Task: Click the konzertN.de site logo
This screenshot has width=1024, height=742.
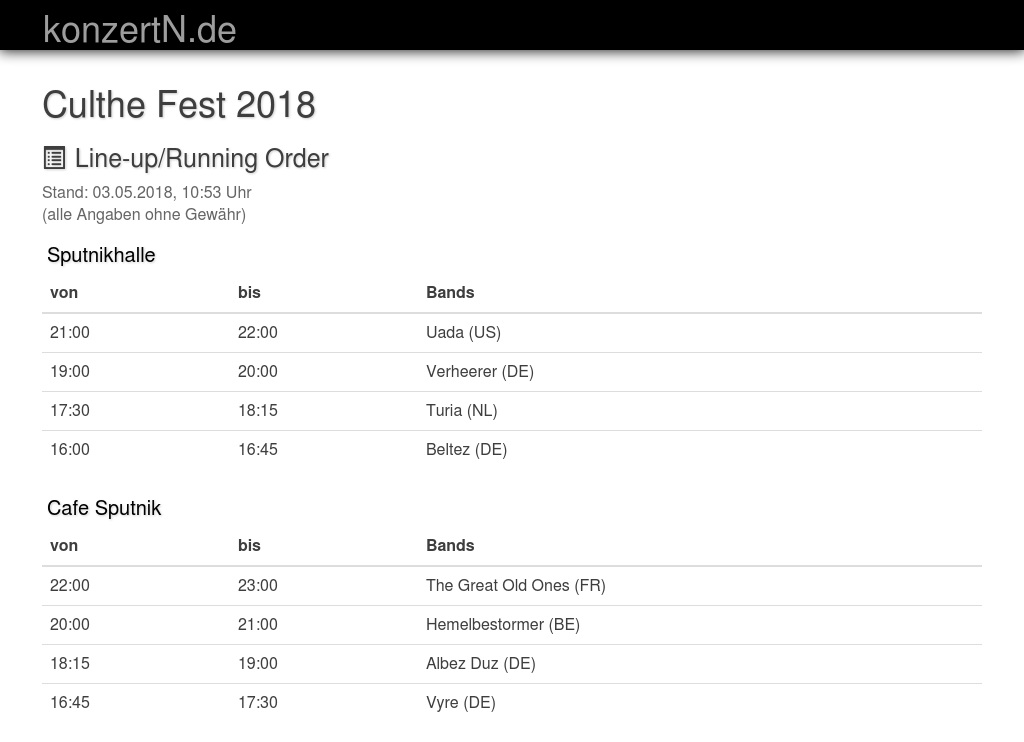Action: (x=139, y=30)
